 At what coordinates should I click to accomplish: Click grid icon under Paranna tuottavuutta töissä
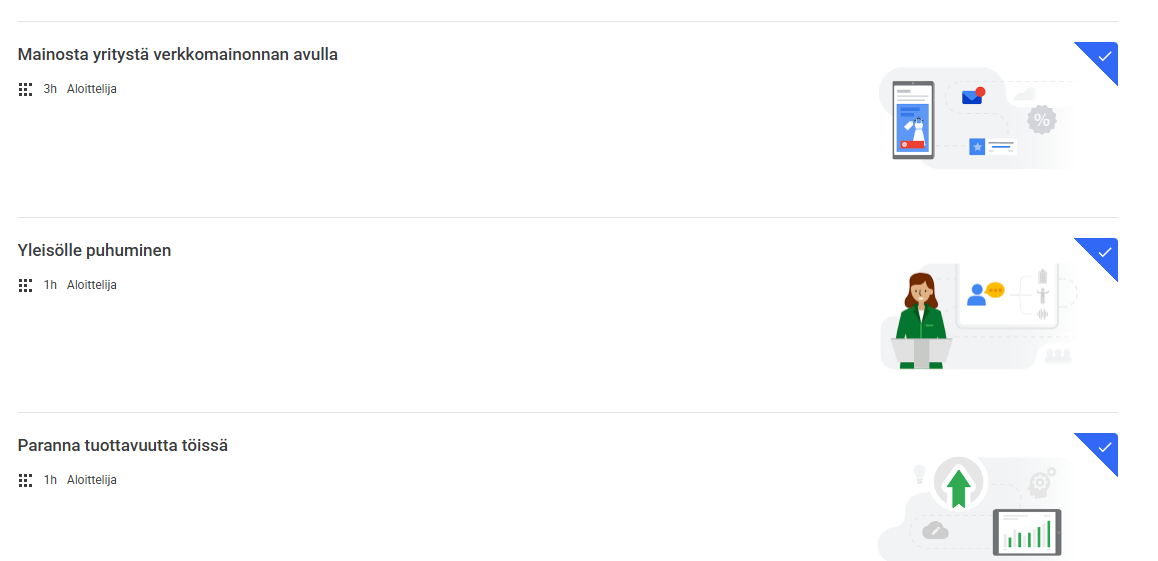pyautogui.click(x=25, y=481)
